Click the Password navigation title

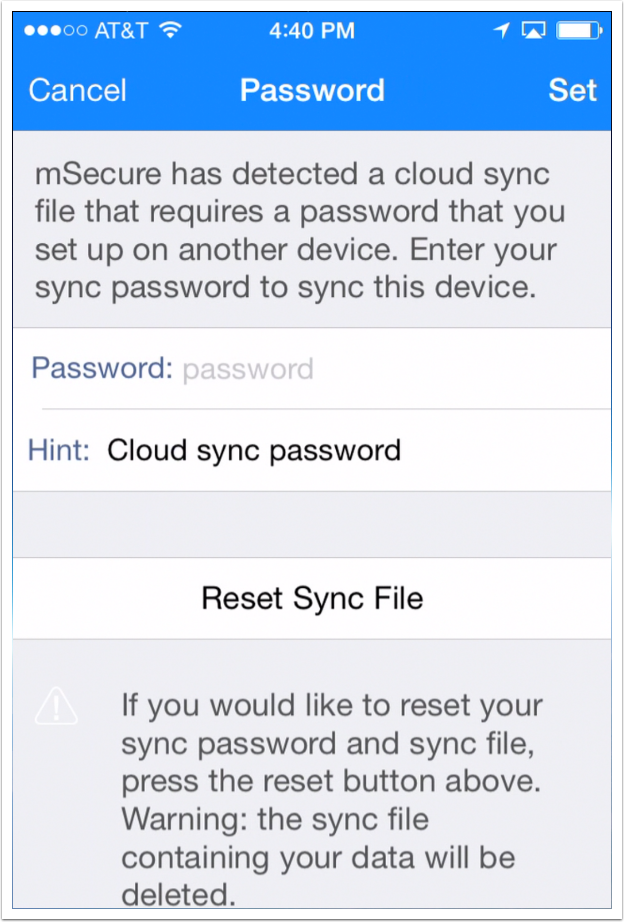[312, 91]
